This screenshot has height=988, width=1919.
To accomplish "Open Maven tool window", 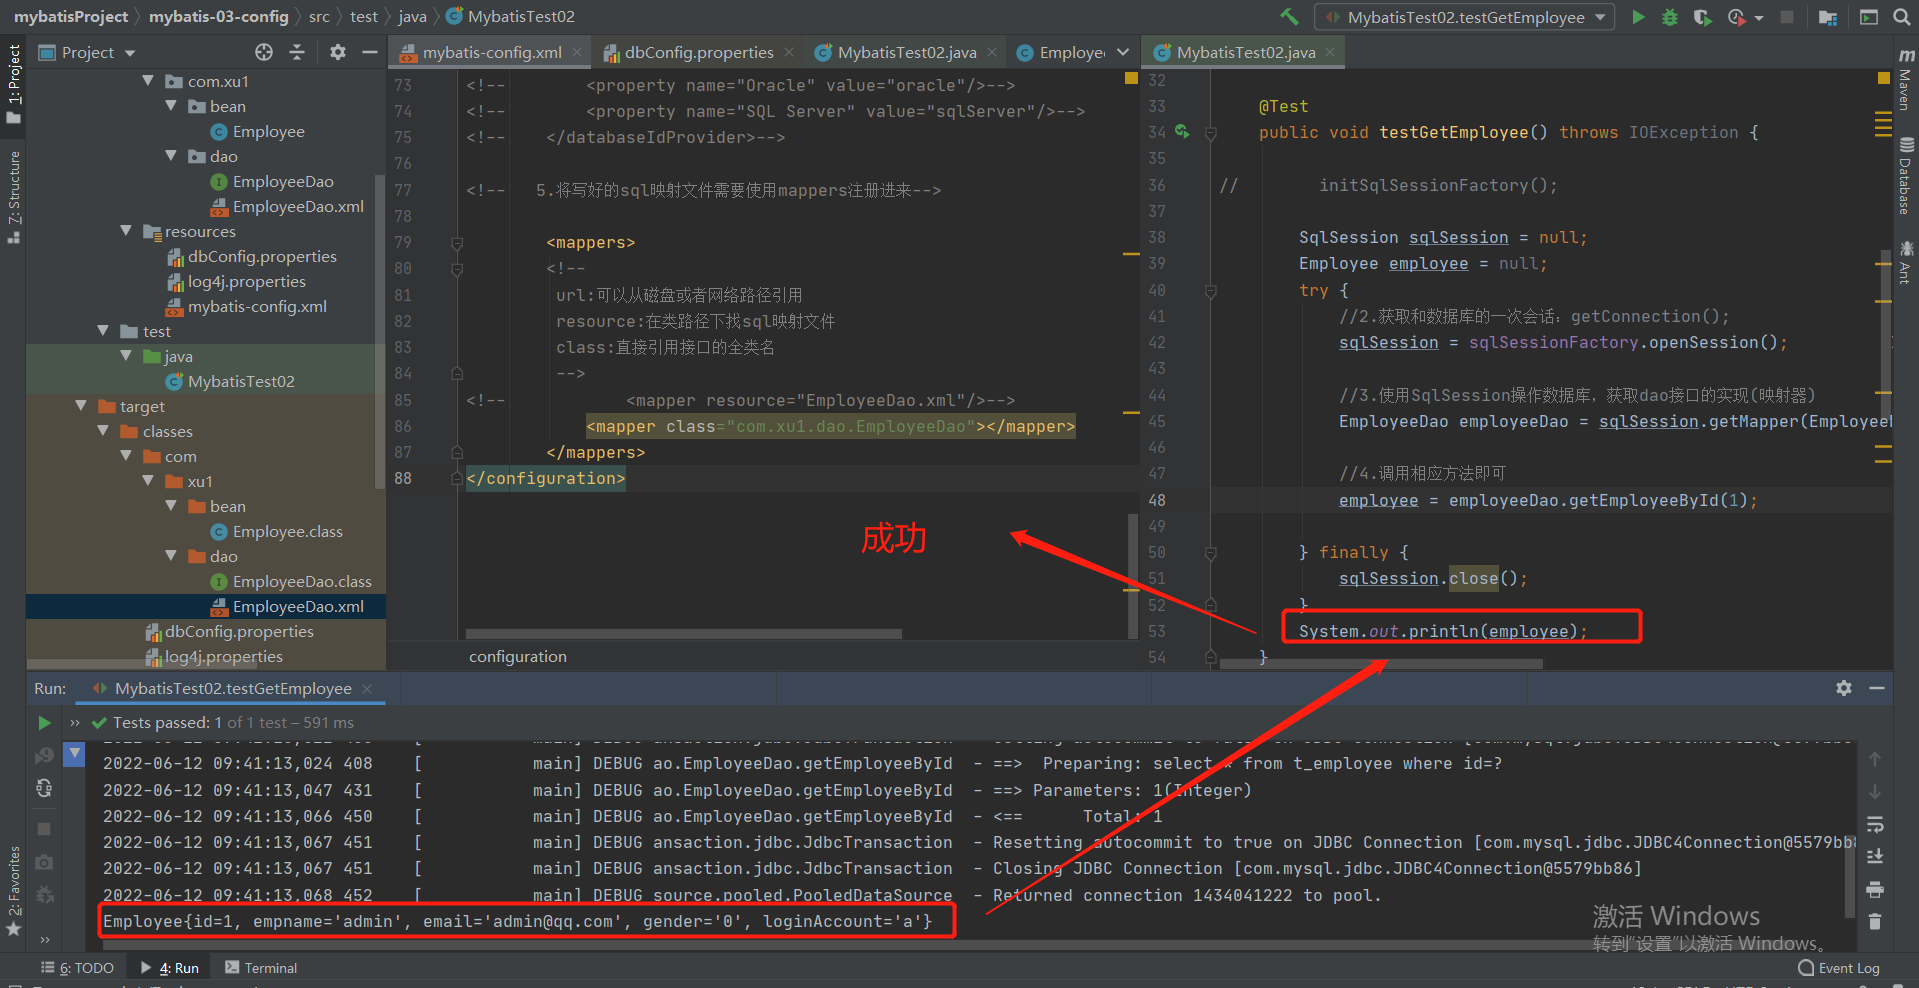I will click(x=1906, y=80).
